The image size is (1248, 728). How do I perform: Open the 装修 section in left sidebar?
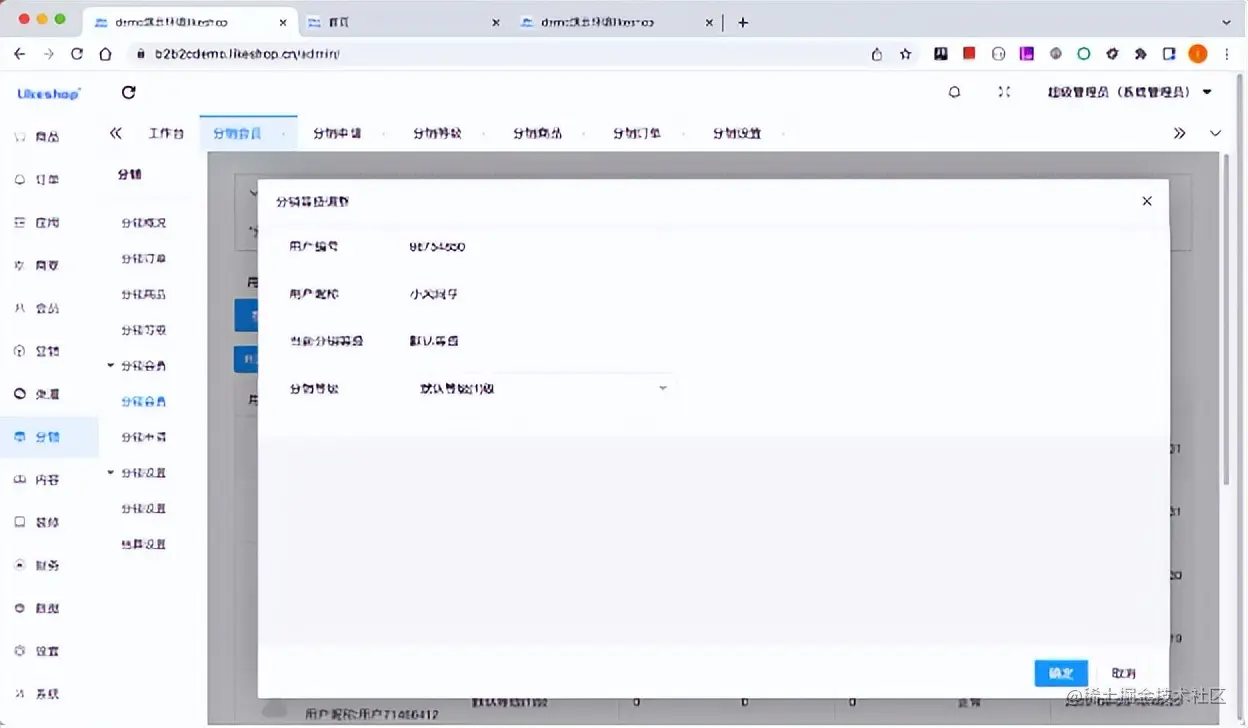(x=37, y=522)
